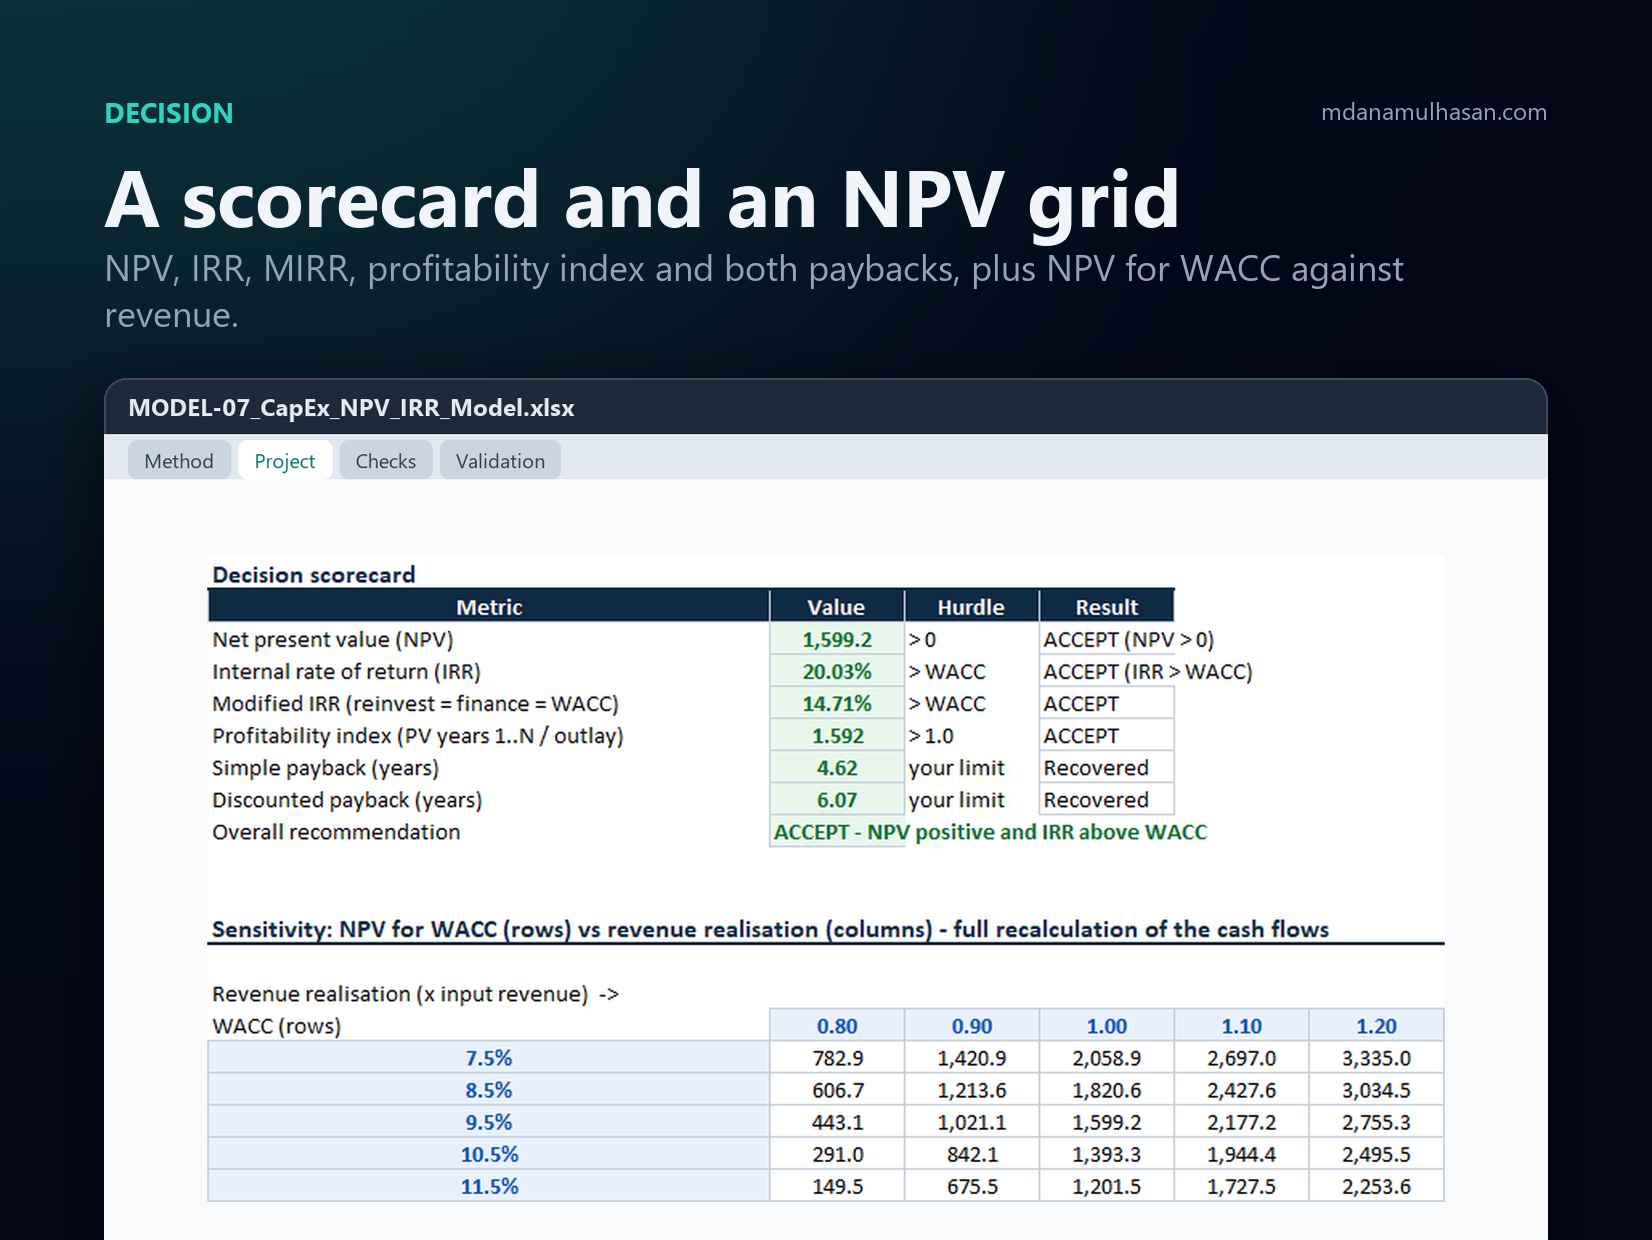This screenshot has width=1652, height=1240.
Task: Select the > 1.0 hurdle cell
Action: 972,736
